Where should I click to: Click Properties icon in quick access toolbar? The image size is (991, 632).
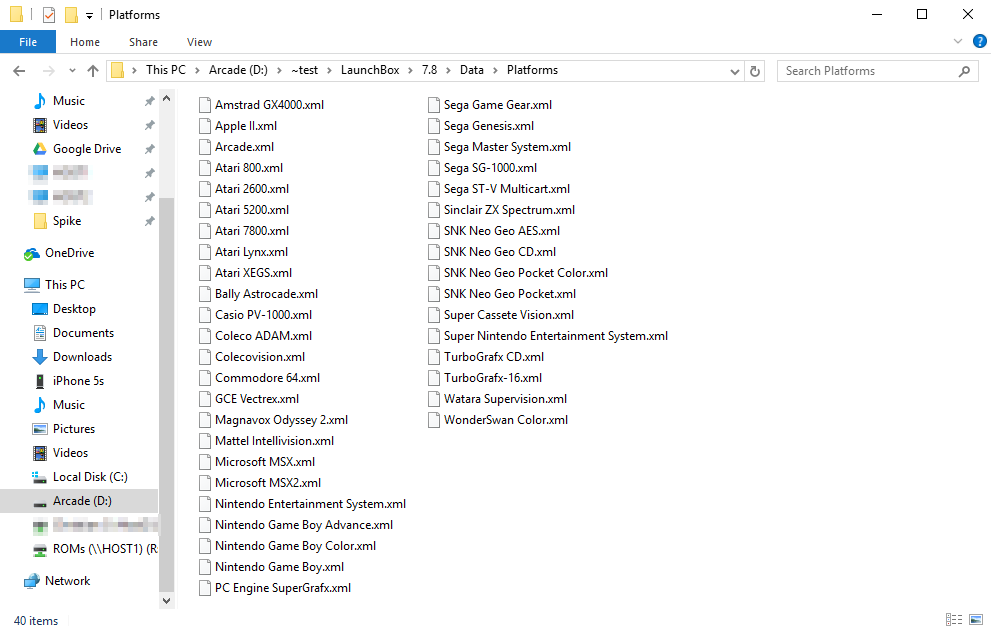pos(49,15)
